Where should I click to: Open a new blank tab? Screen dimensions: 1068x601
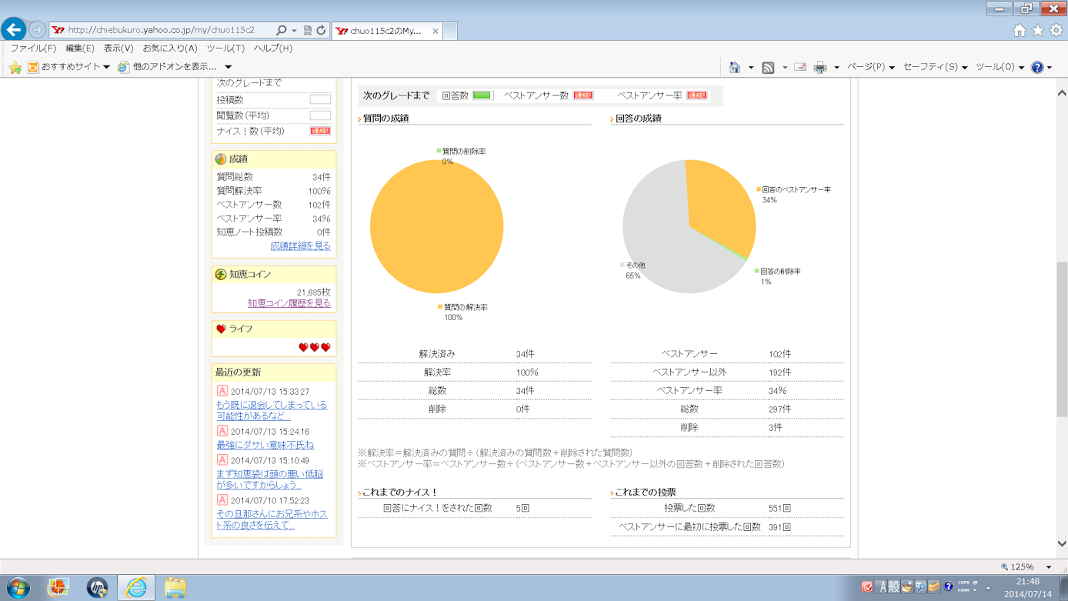pyautogui.click(x=450, y=31)
